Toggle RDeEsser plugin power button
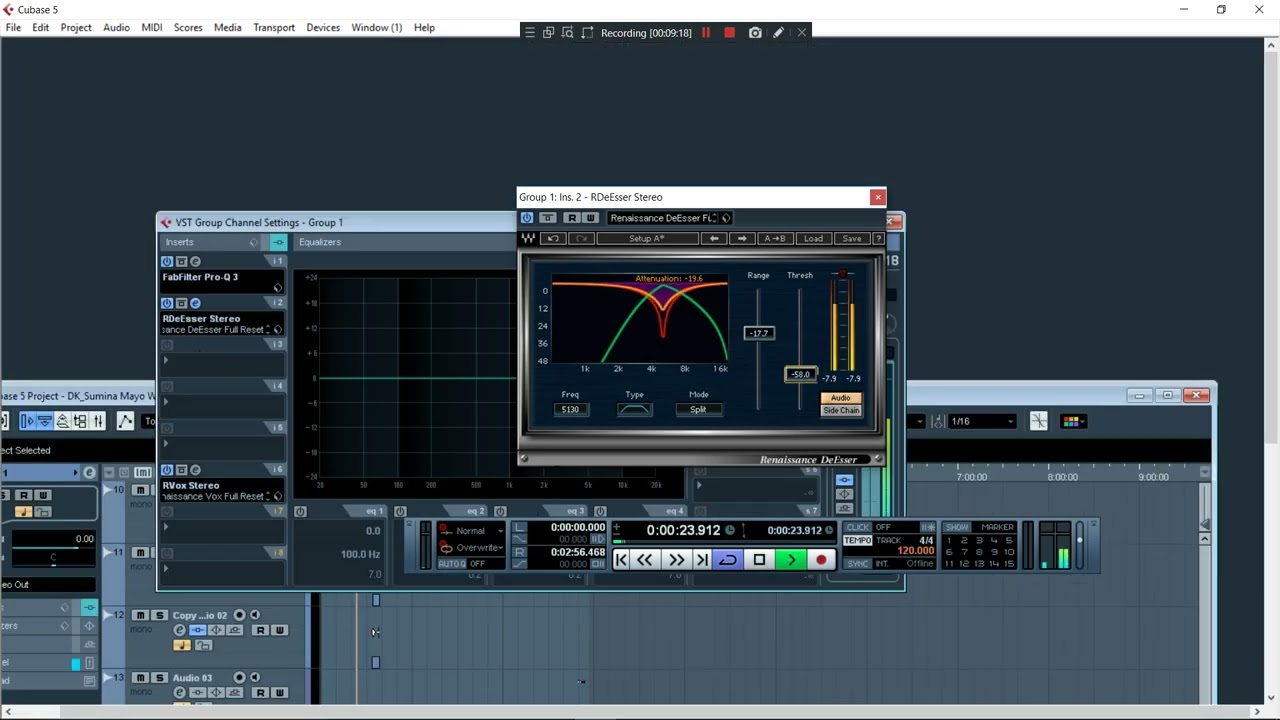Screen dimensions: 1280x720 [527, 218]
